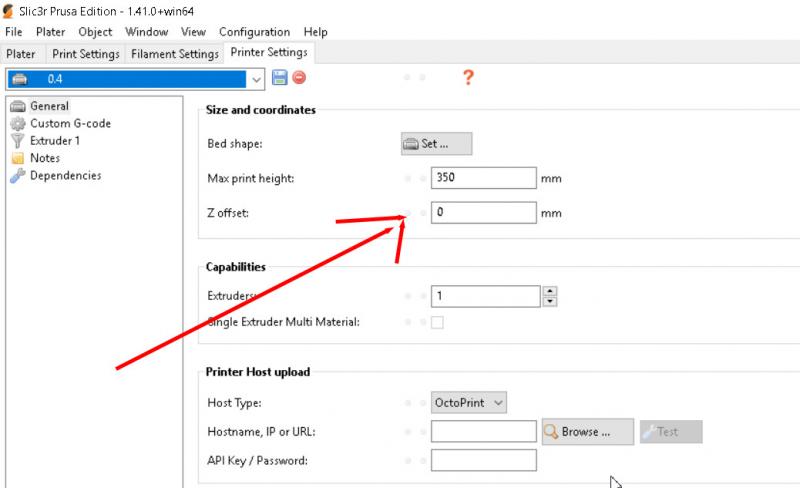Image resolution: width=800 pixels, height=488 pixels.
Task: Open Custom G-code settings page
Action: [x=70, y=123]
